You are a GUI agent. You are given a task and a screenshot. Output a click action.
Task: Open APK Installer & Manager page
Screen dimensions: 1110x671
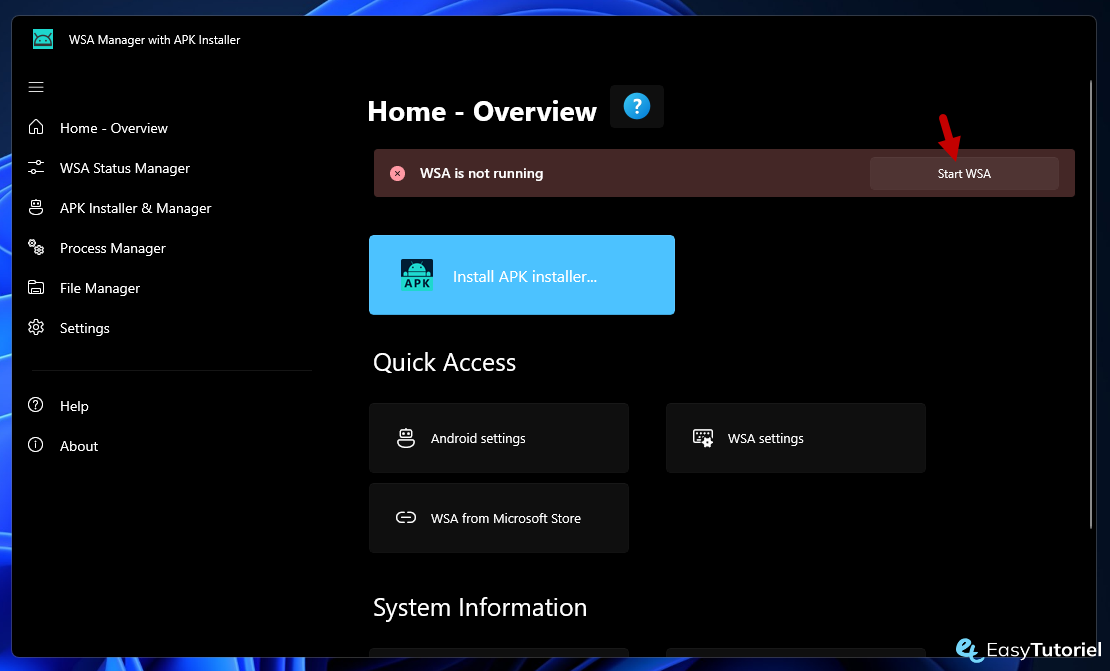click(x=136, y=208)
